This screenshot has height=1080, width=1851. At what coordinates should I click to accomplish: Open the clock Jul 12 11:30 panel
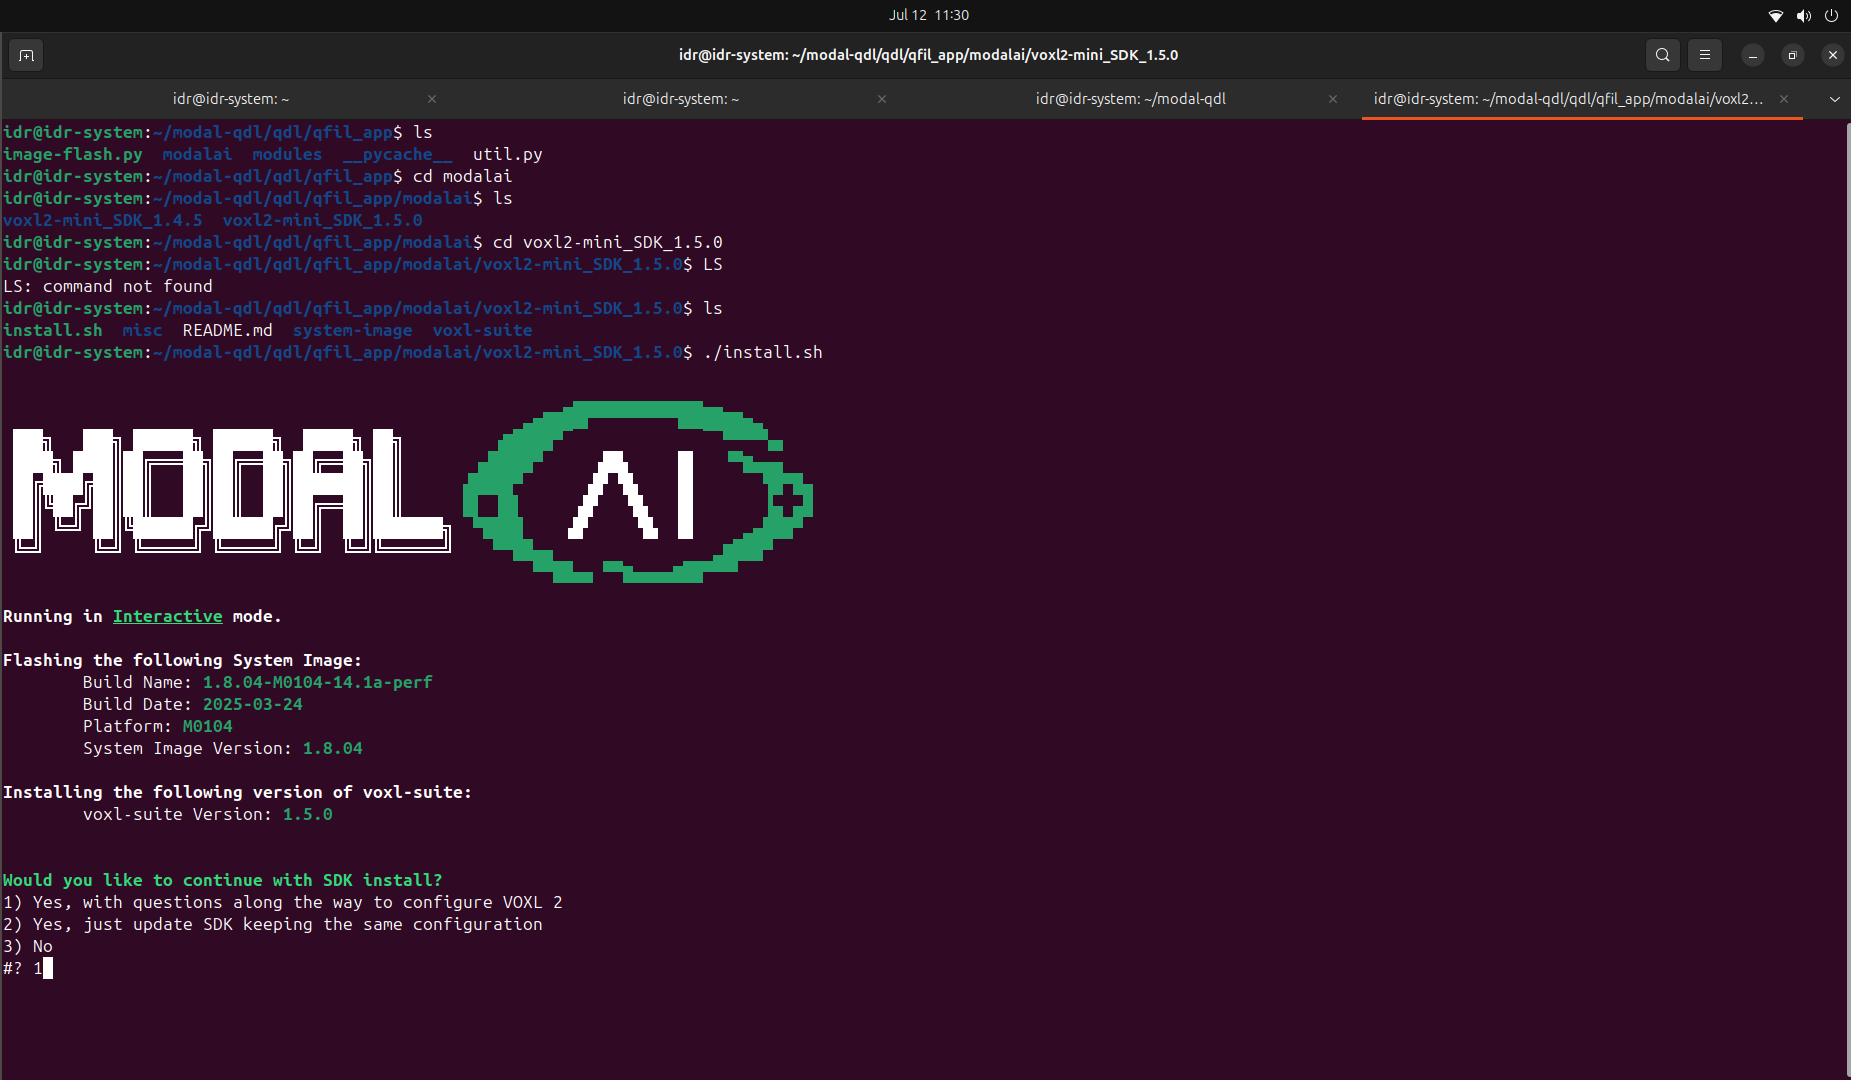pyautogui.click(x=929, y=15)
